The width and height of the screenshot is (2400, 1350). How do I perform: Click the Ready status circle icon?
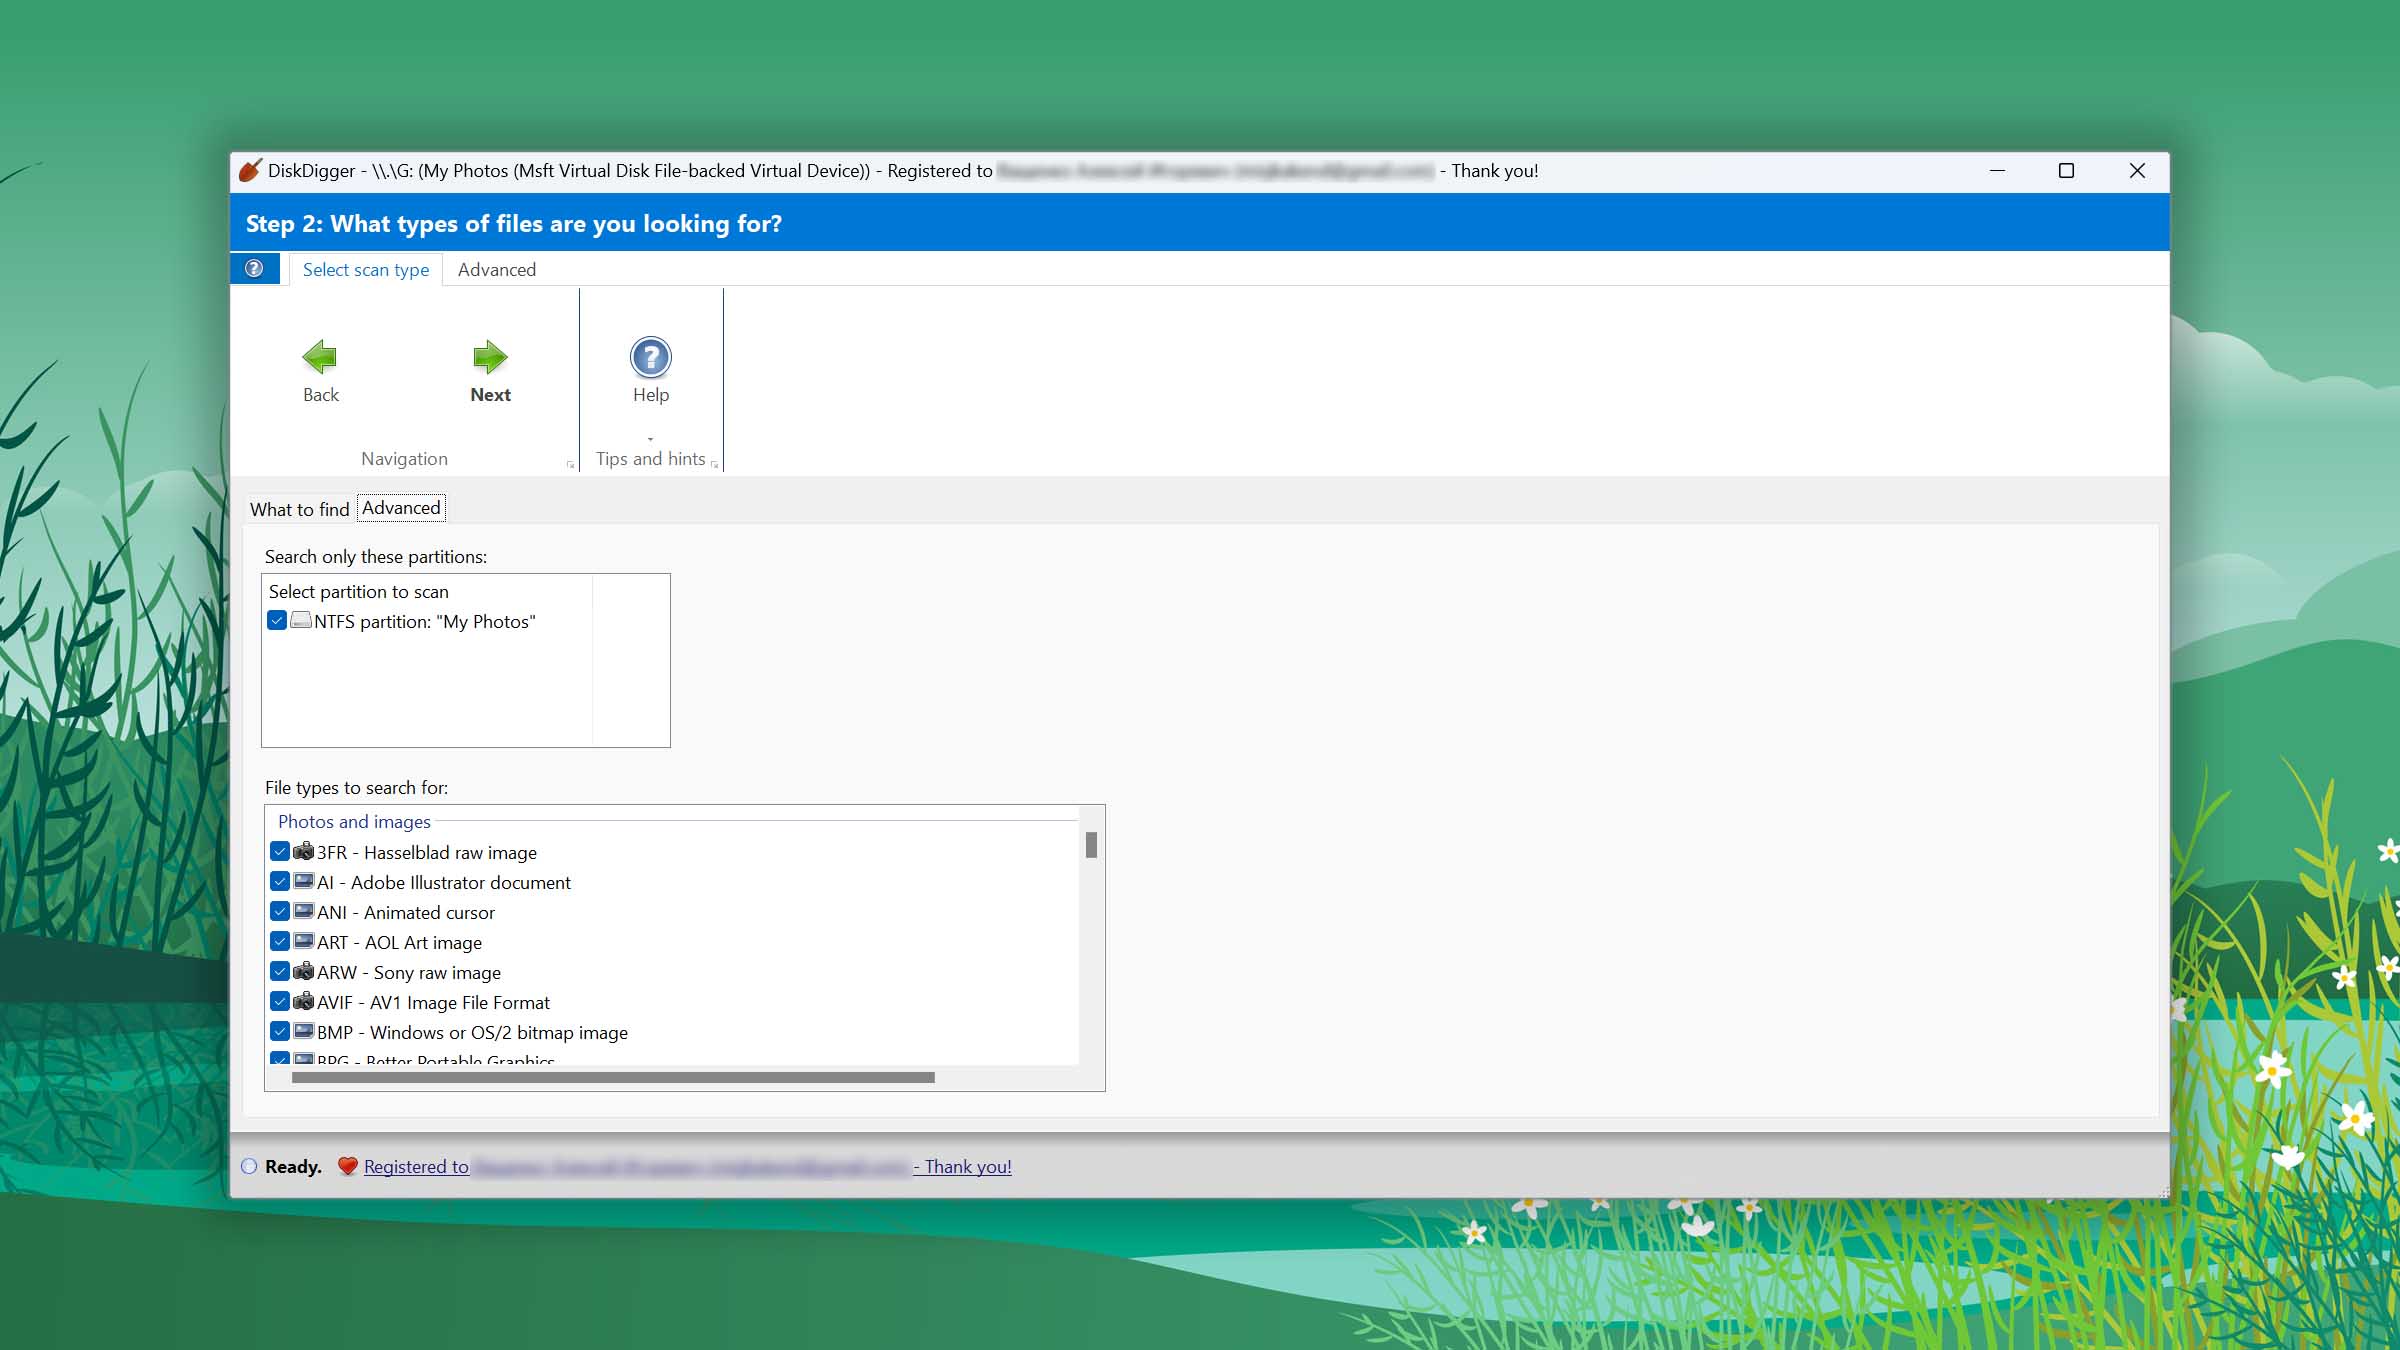[x=249, y=1166]
